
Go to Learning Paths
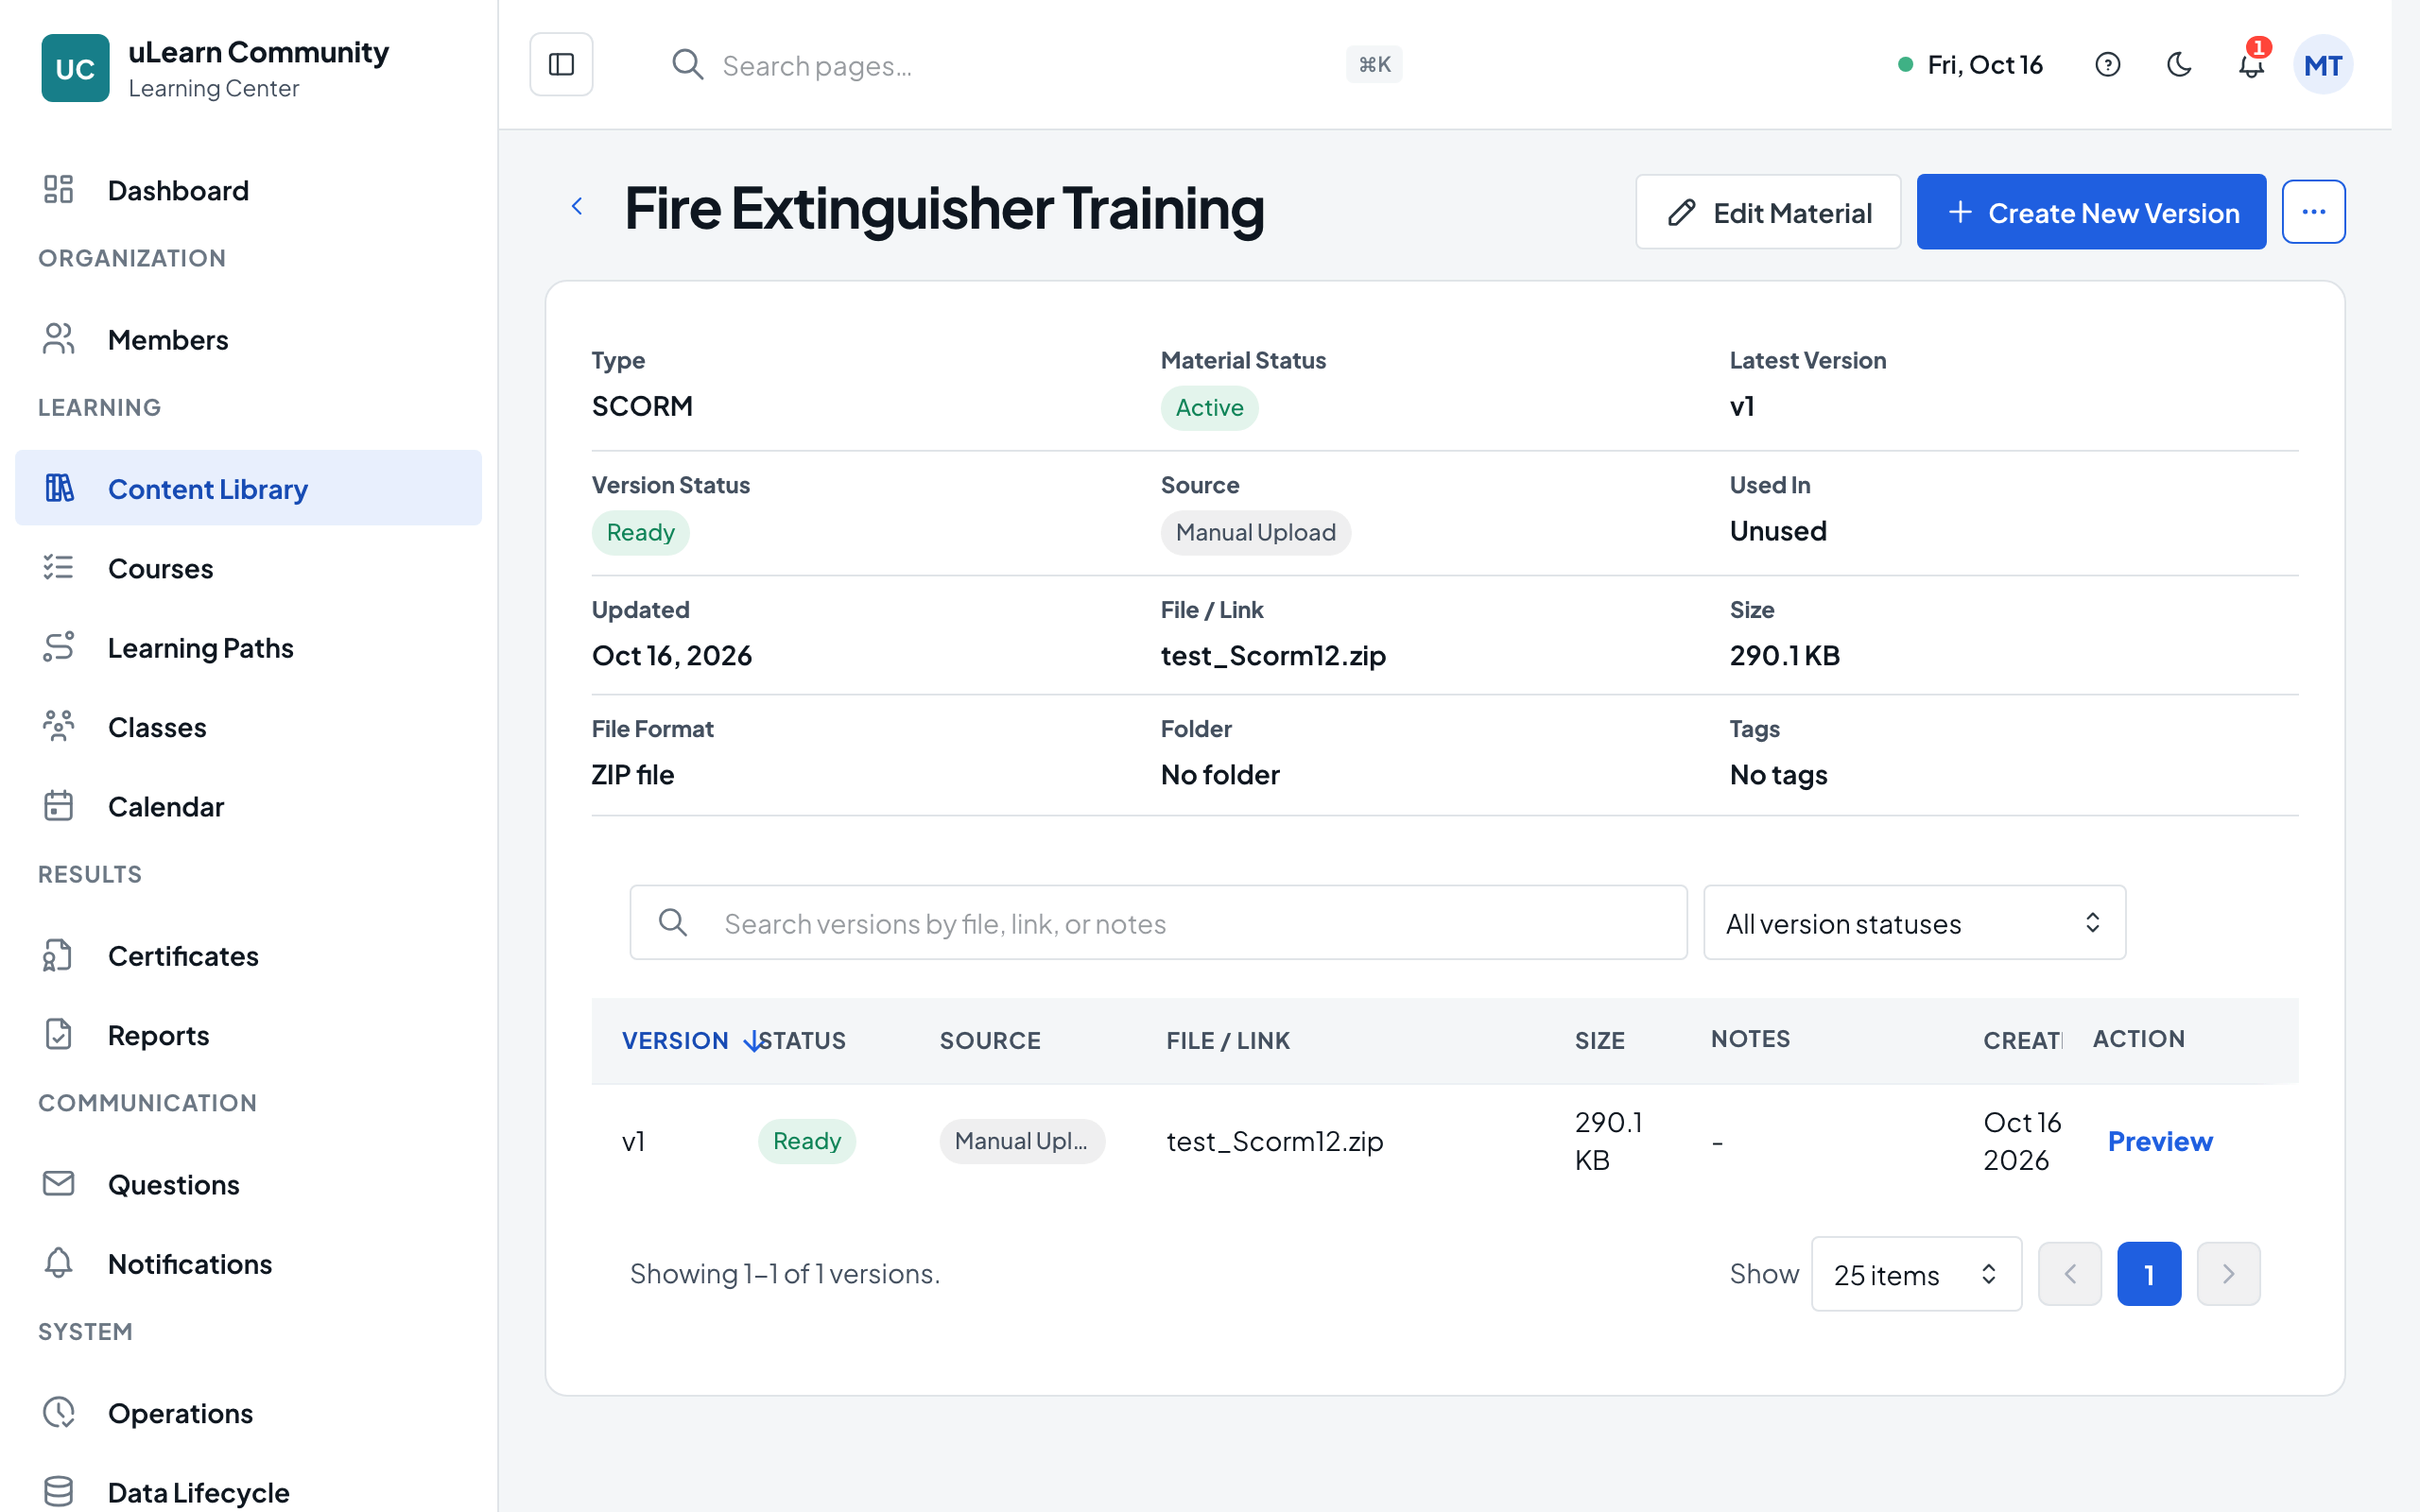[248, 647]
